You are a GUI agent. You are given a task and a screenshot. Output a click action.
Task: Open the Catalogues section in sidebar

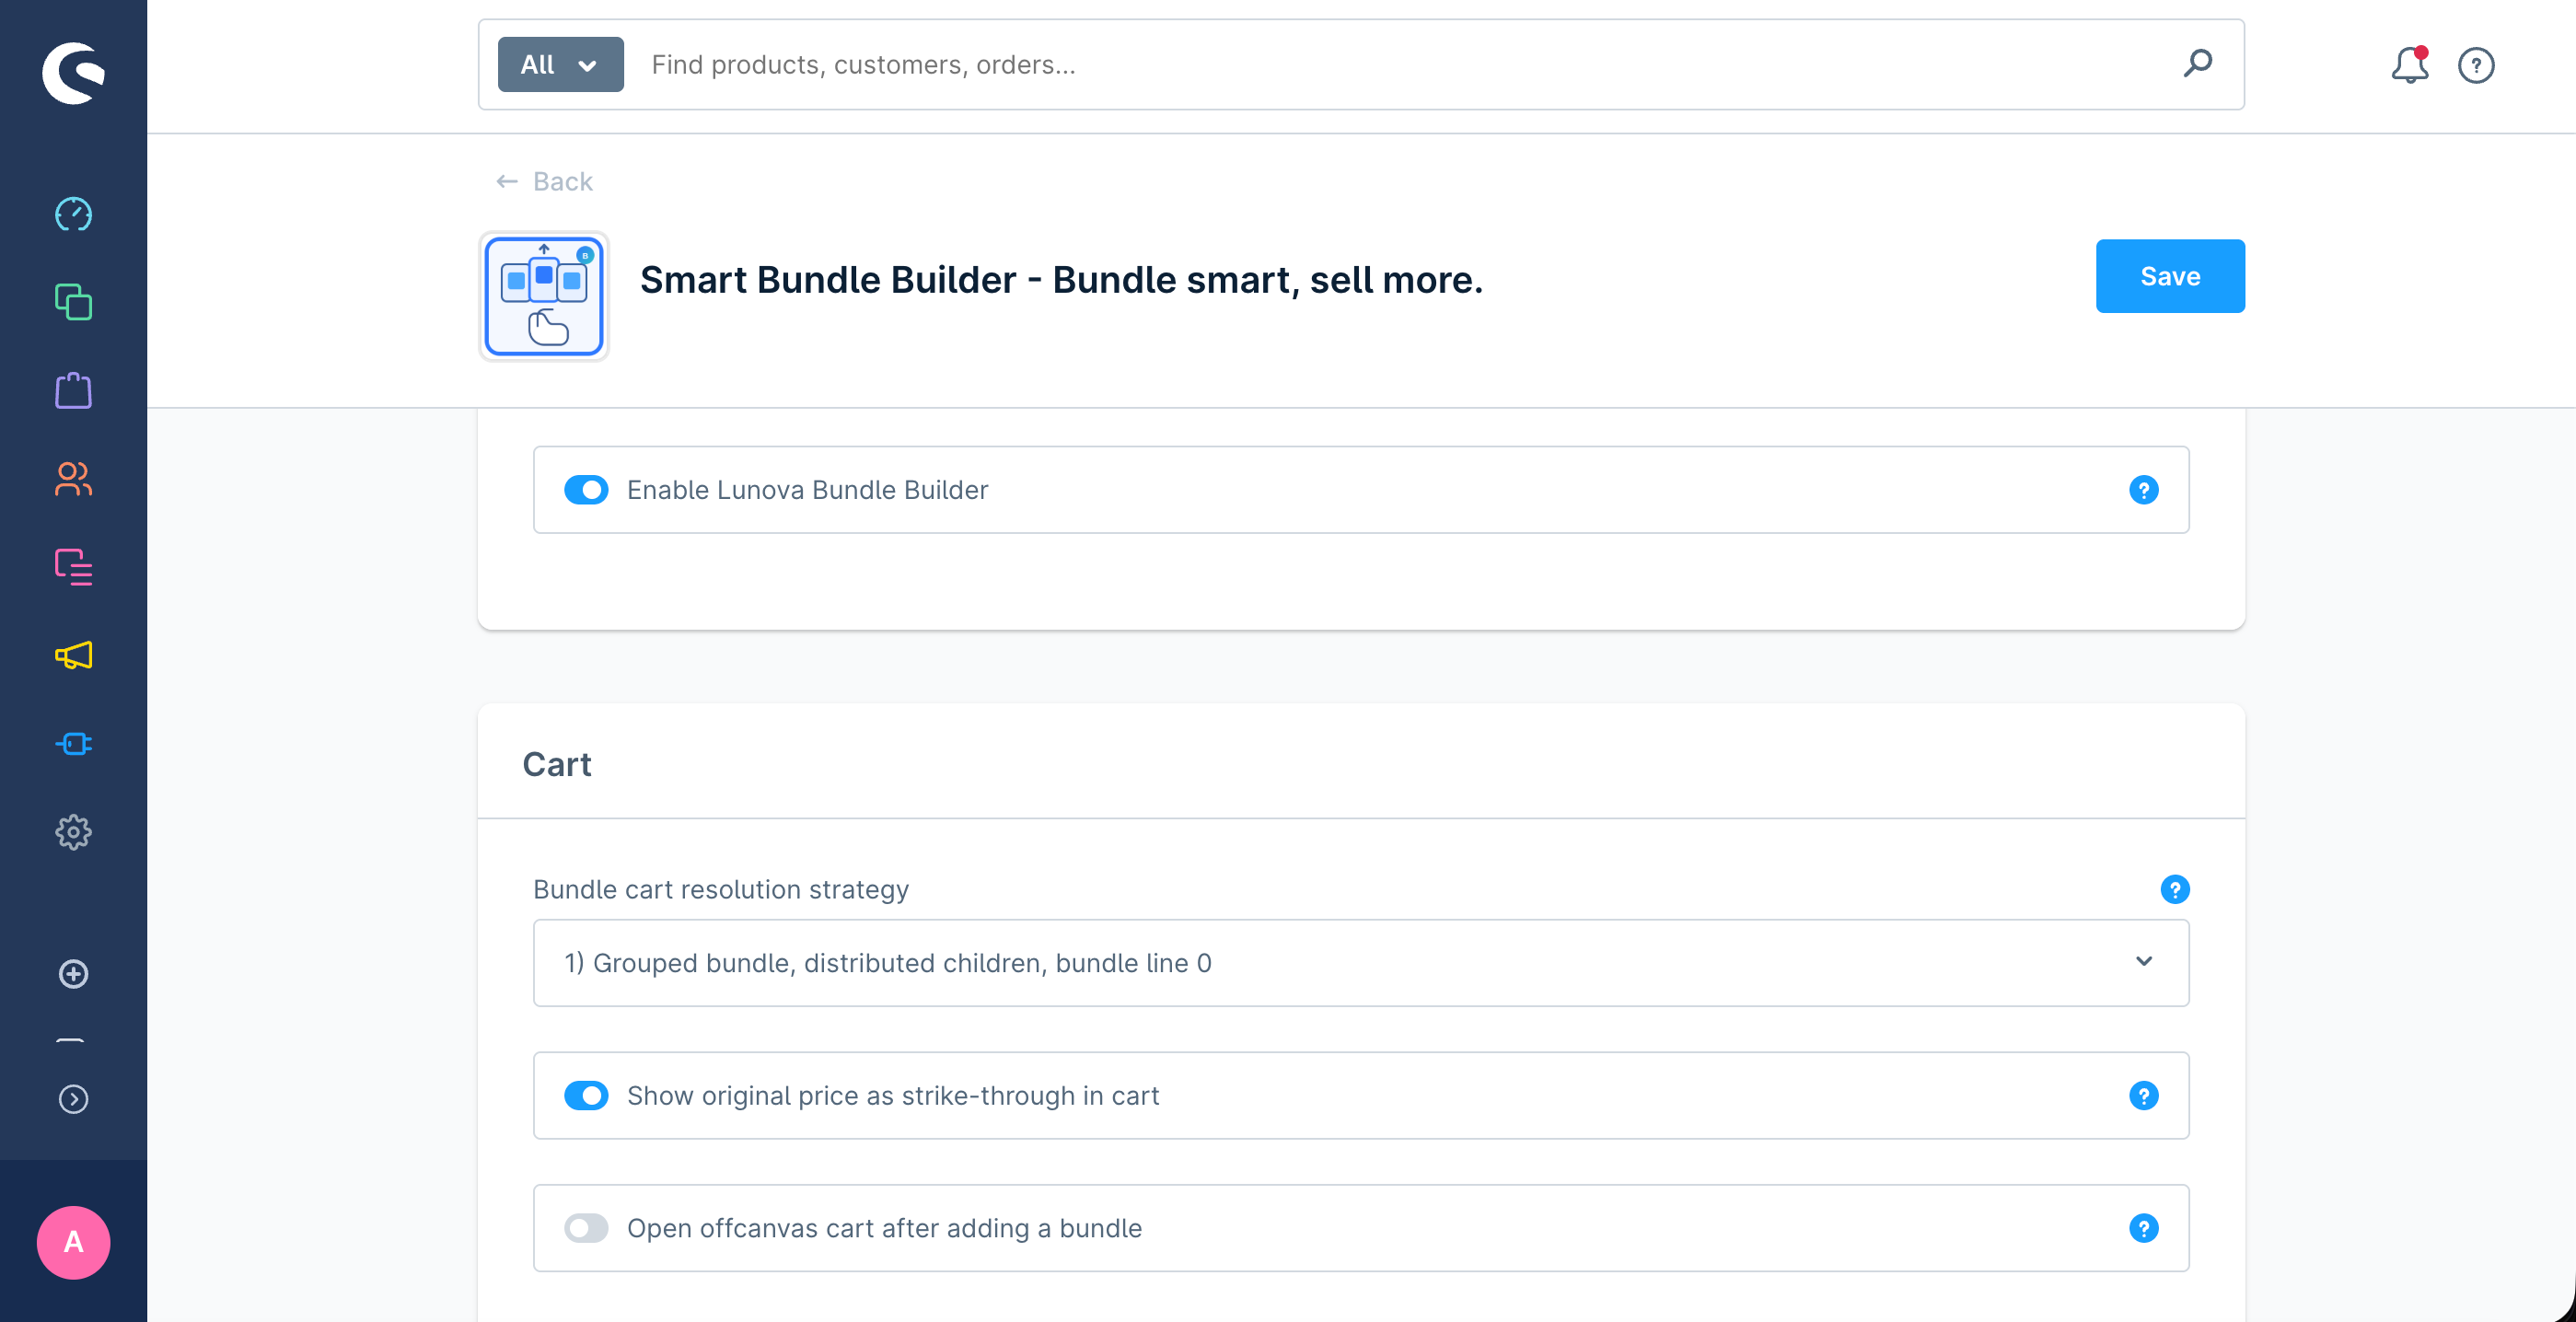[x=72, y=303]
